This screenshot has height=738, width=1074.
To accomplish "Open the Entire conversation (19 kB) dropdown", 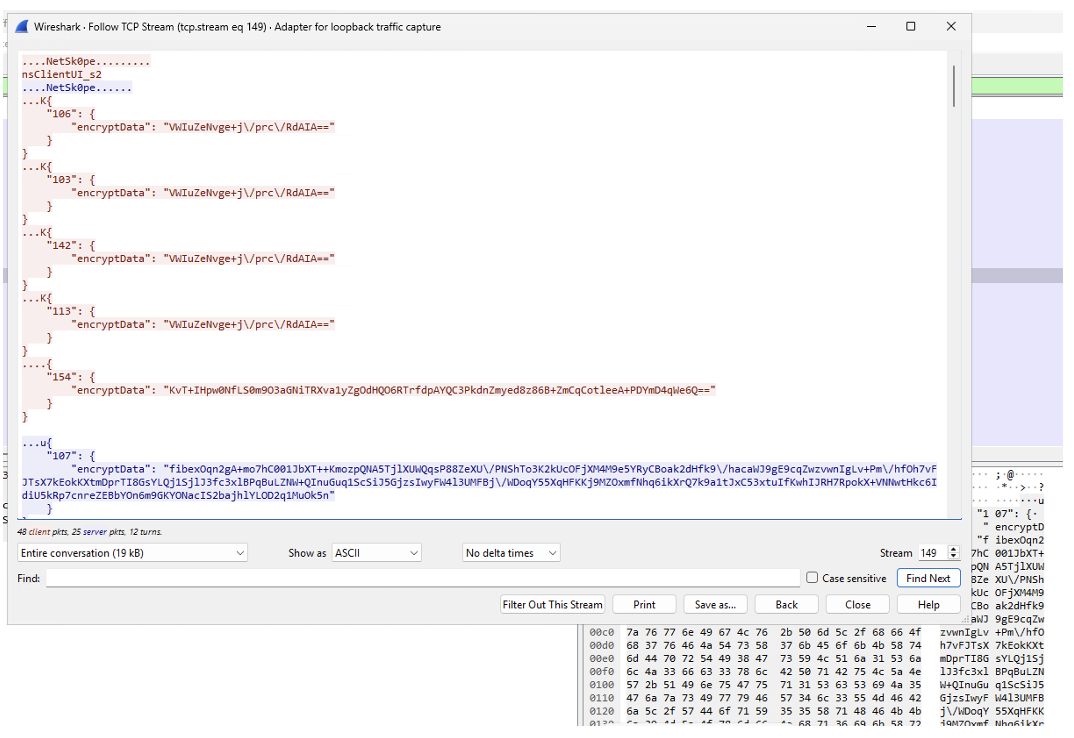I will coord(132,553).
